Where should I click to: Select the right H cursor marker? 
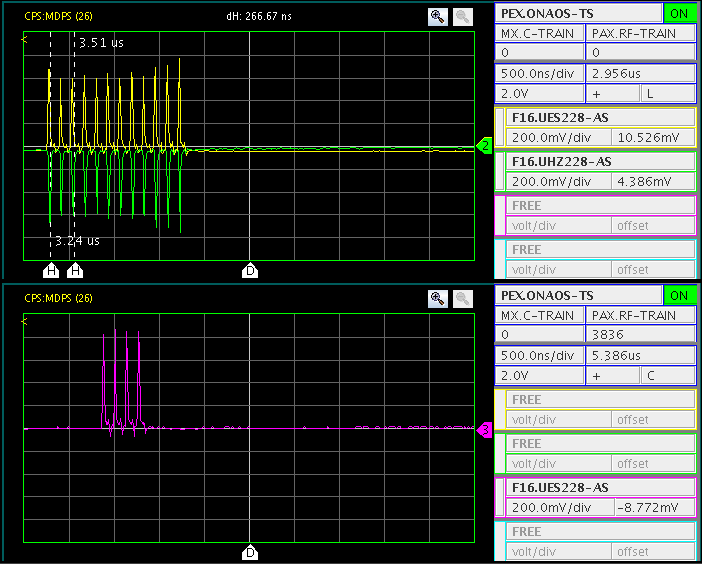[x=75, y=271]
